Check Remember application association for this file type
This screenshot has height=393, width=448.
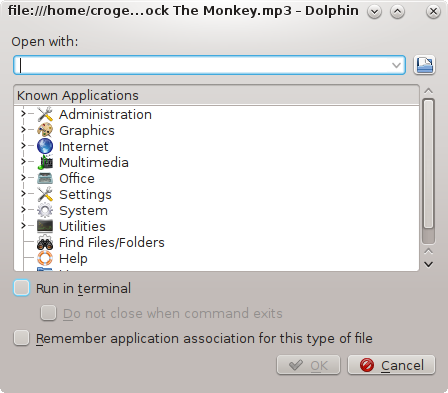[x=21, y=338]
